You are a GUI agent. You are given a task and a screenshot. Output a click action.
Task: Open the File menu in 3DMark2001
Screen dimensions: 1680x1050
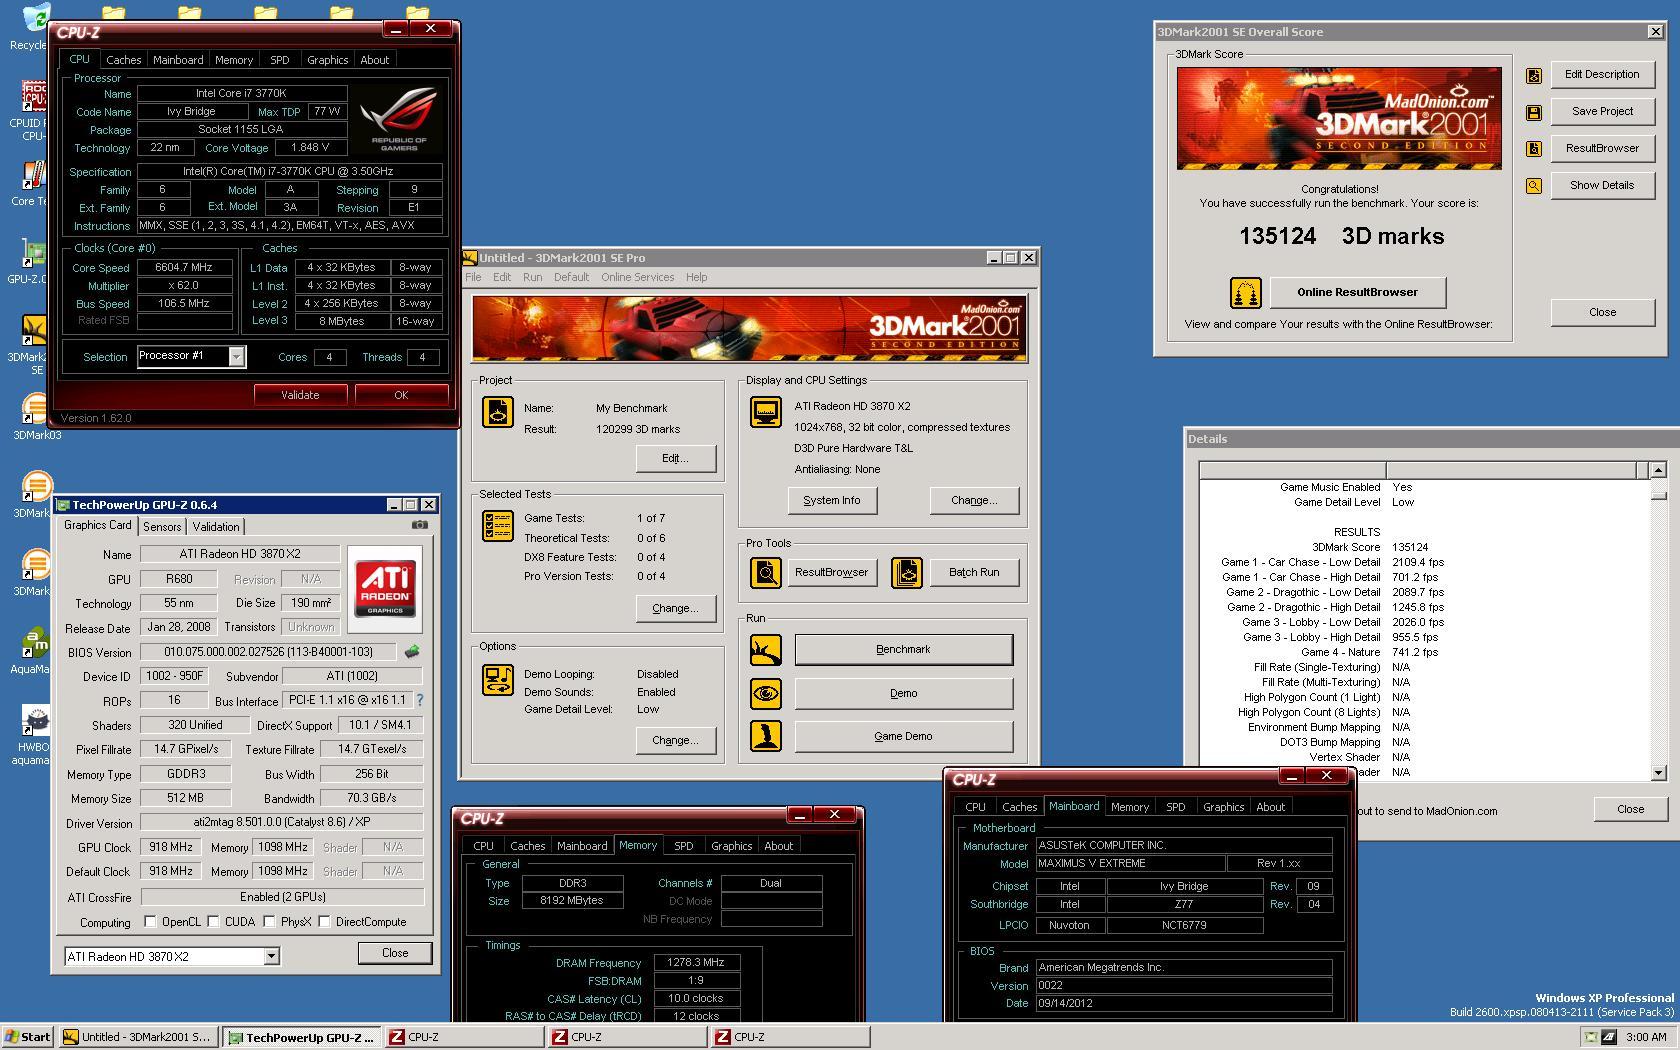pos(473,277)
